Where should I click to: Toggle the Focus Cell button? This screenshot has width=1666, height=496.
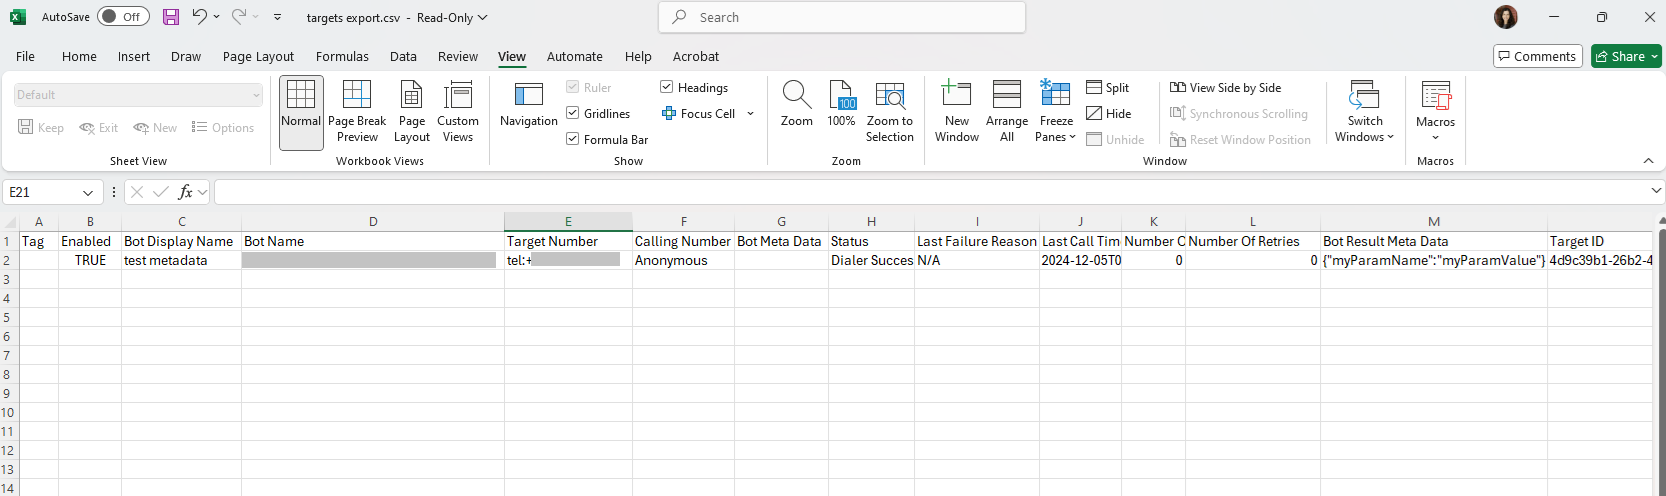[x=698, y=114]
